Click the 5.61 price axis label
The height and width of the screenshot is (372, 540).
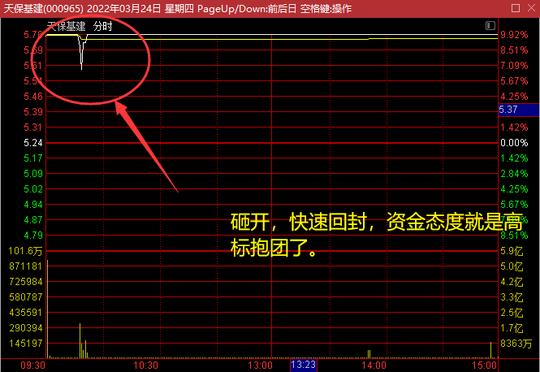click(x=33, y=65)
